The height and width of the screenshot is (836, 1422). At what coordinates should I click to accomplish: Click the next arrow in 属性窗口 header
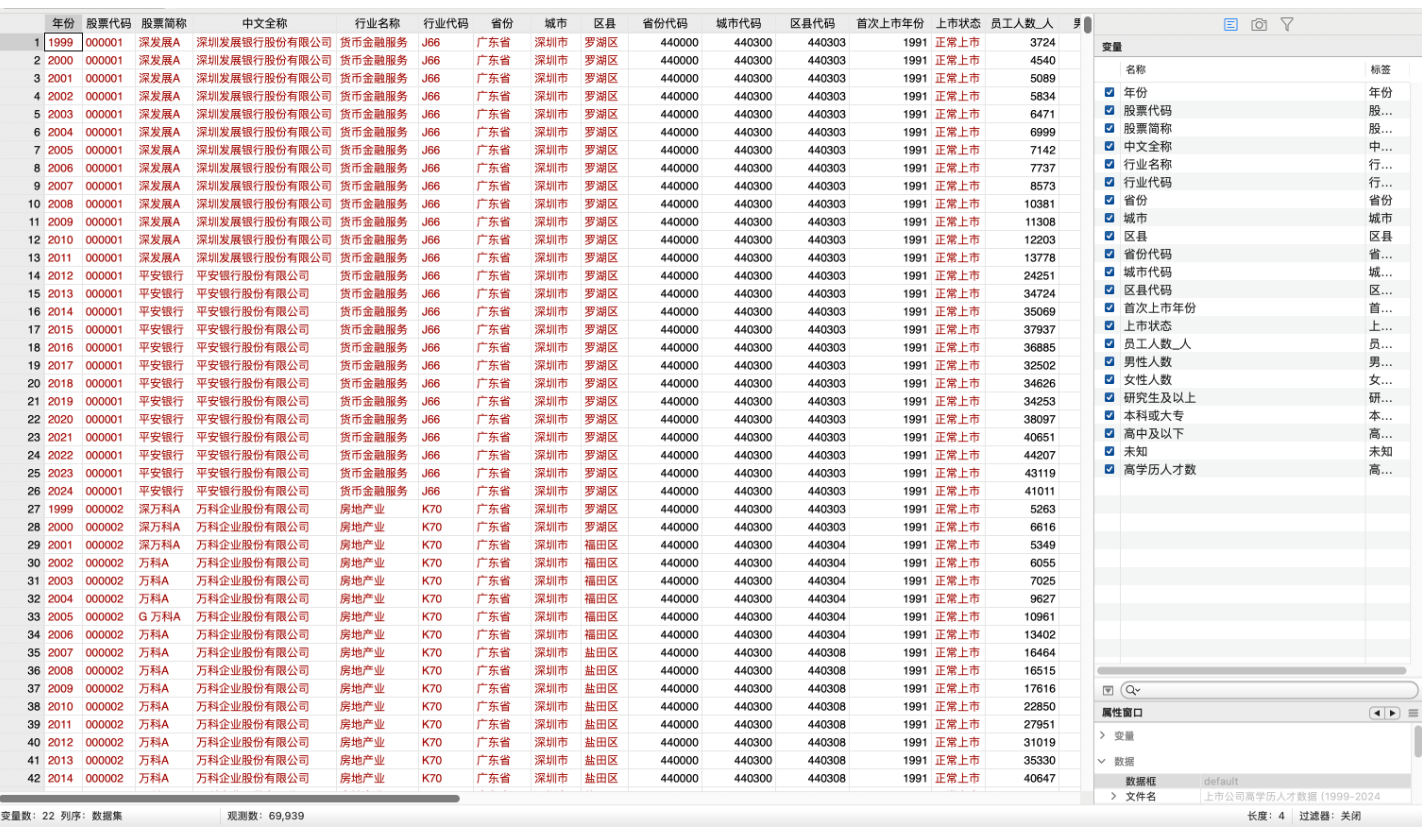(1392, 713)
